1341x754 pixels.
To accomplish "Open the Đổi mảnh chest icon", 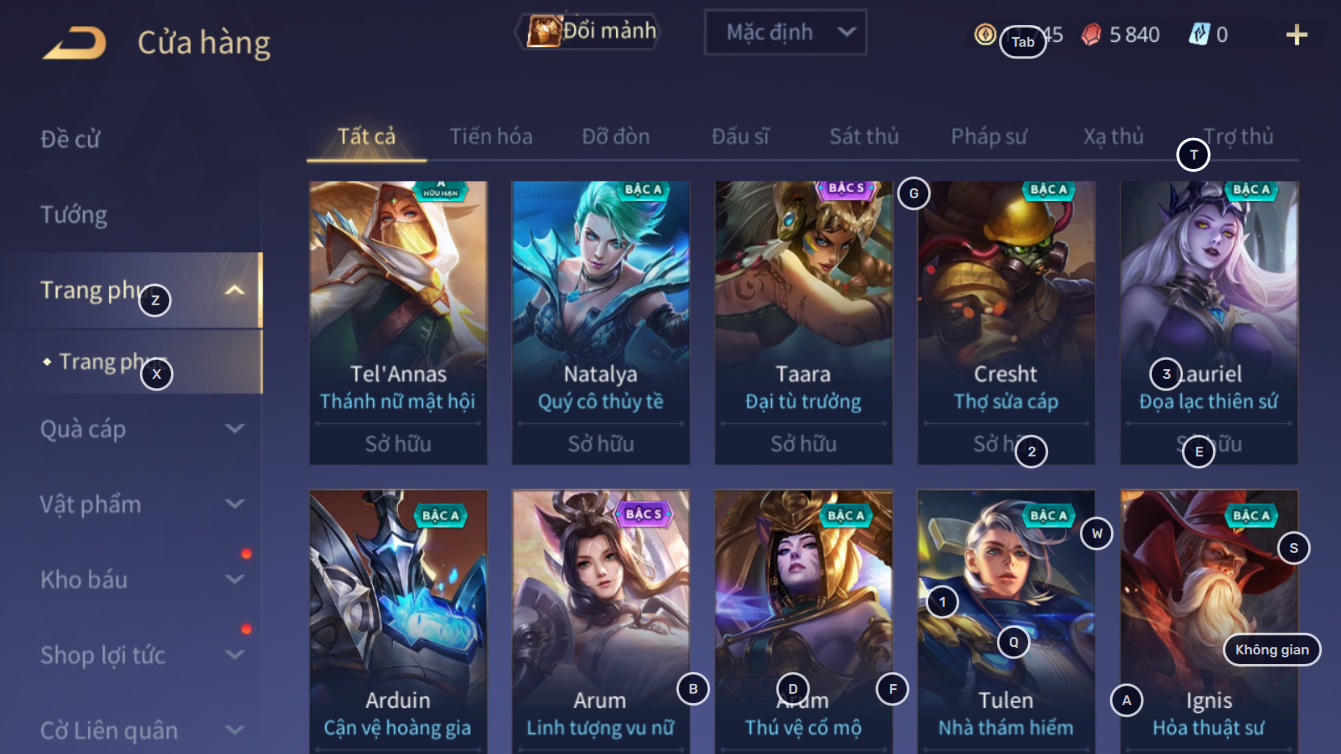I will coord(543,31).
